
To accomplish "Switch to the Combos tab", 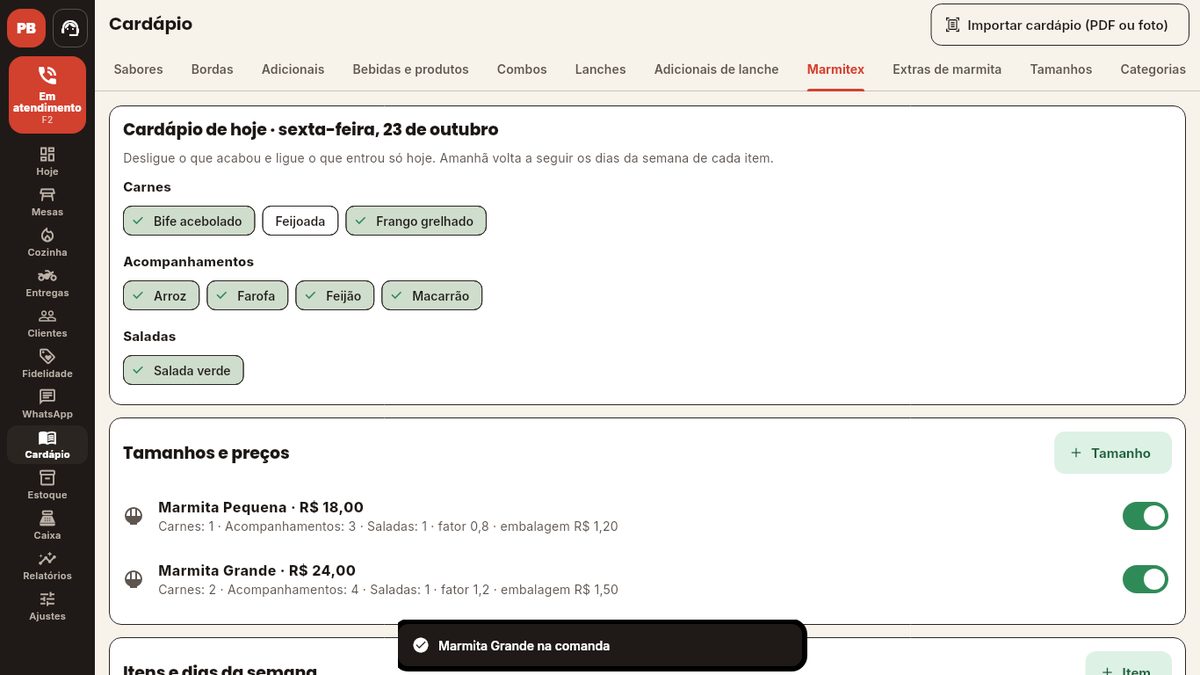I will (522, 69).
